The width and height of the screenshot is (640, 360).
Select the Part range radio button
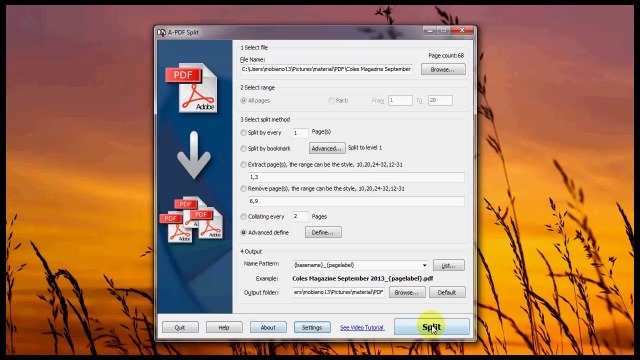[331, 100]
